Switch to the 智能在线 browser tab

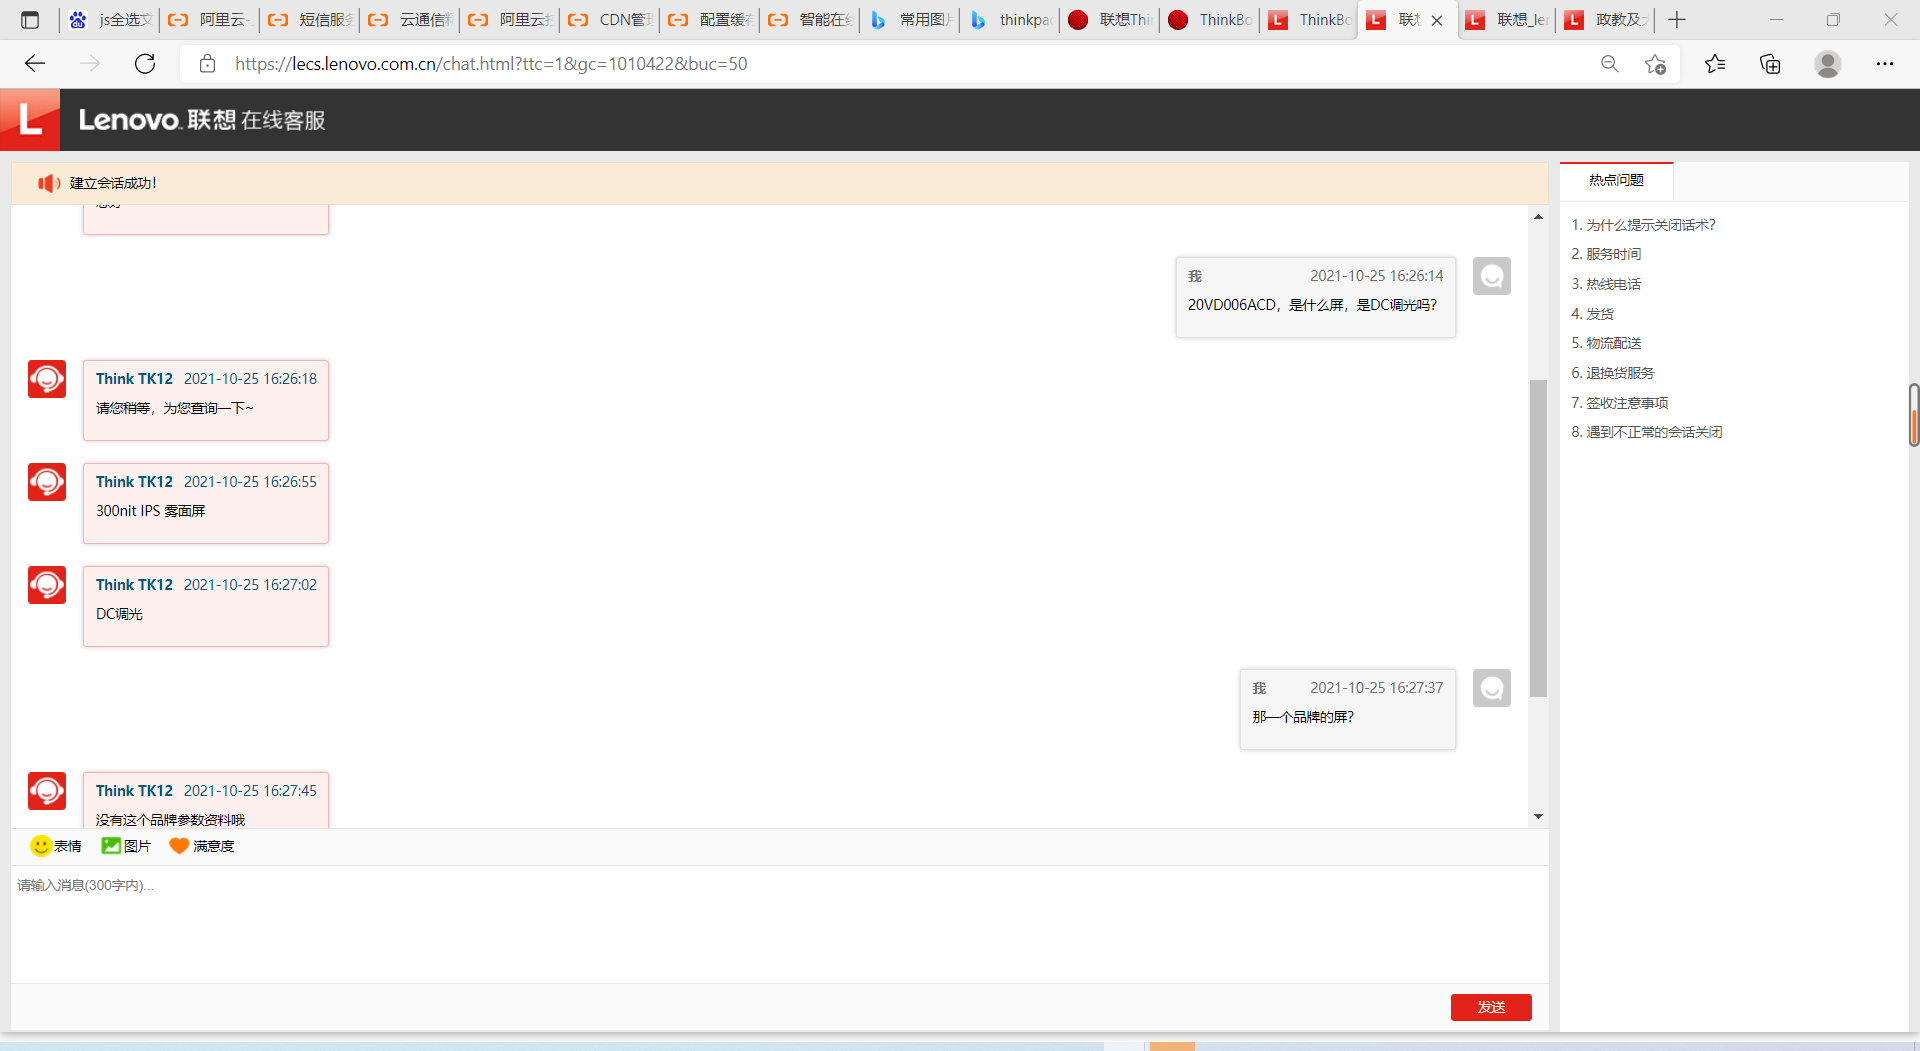pos(810,20)
